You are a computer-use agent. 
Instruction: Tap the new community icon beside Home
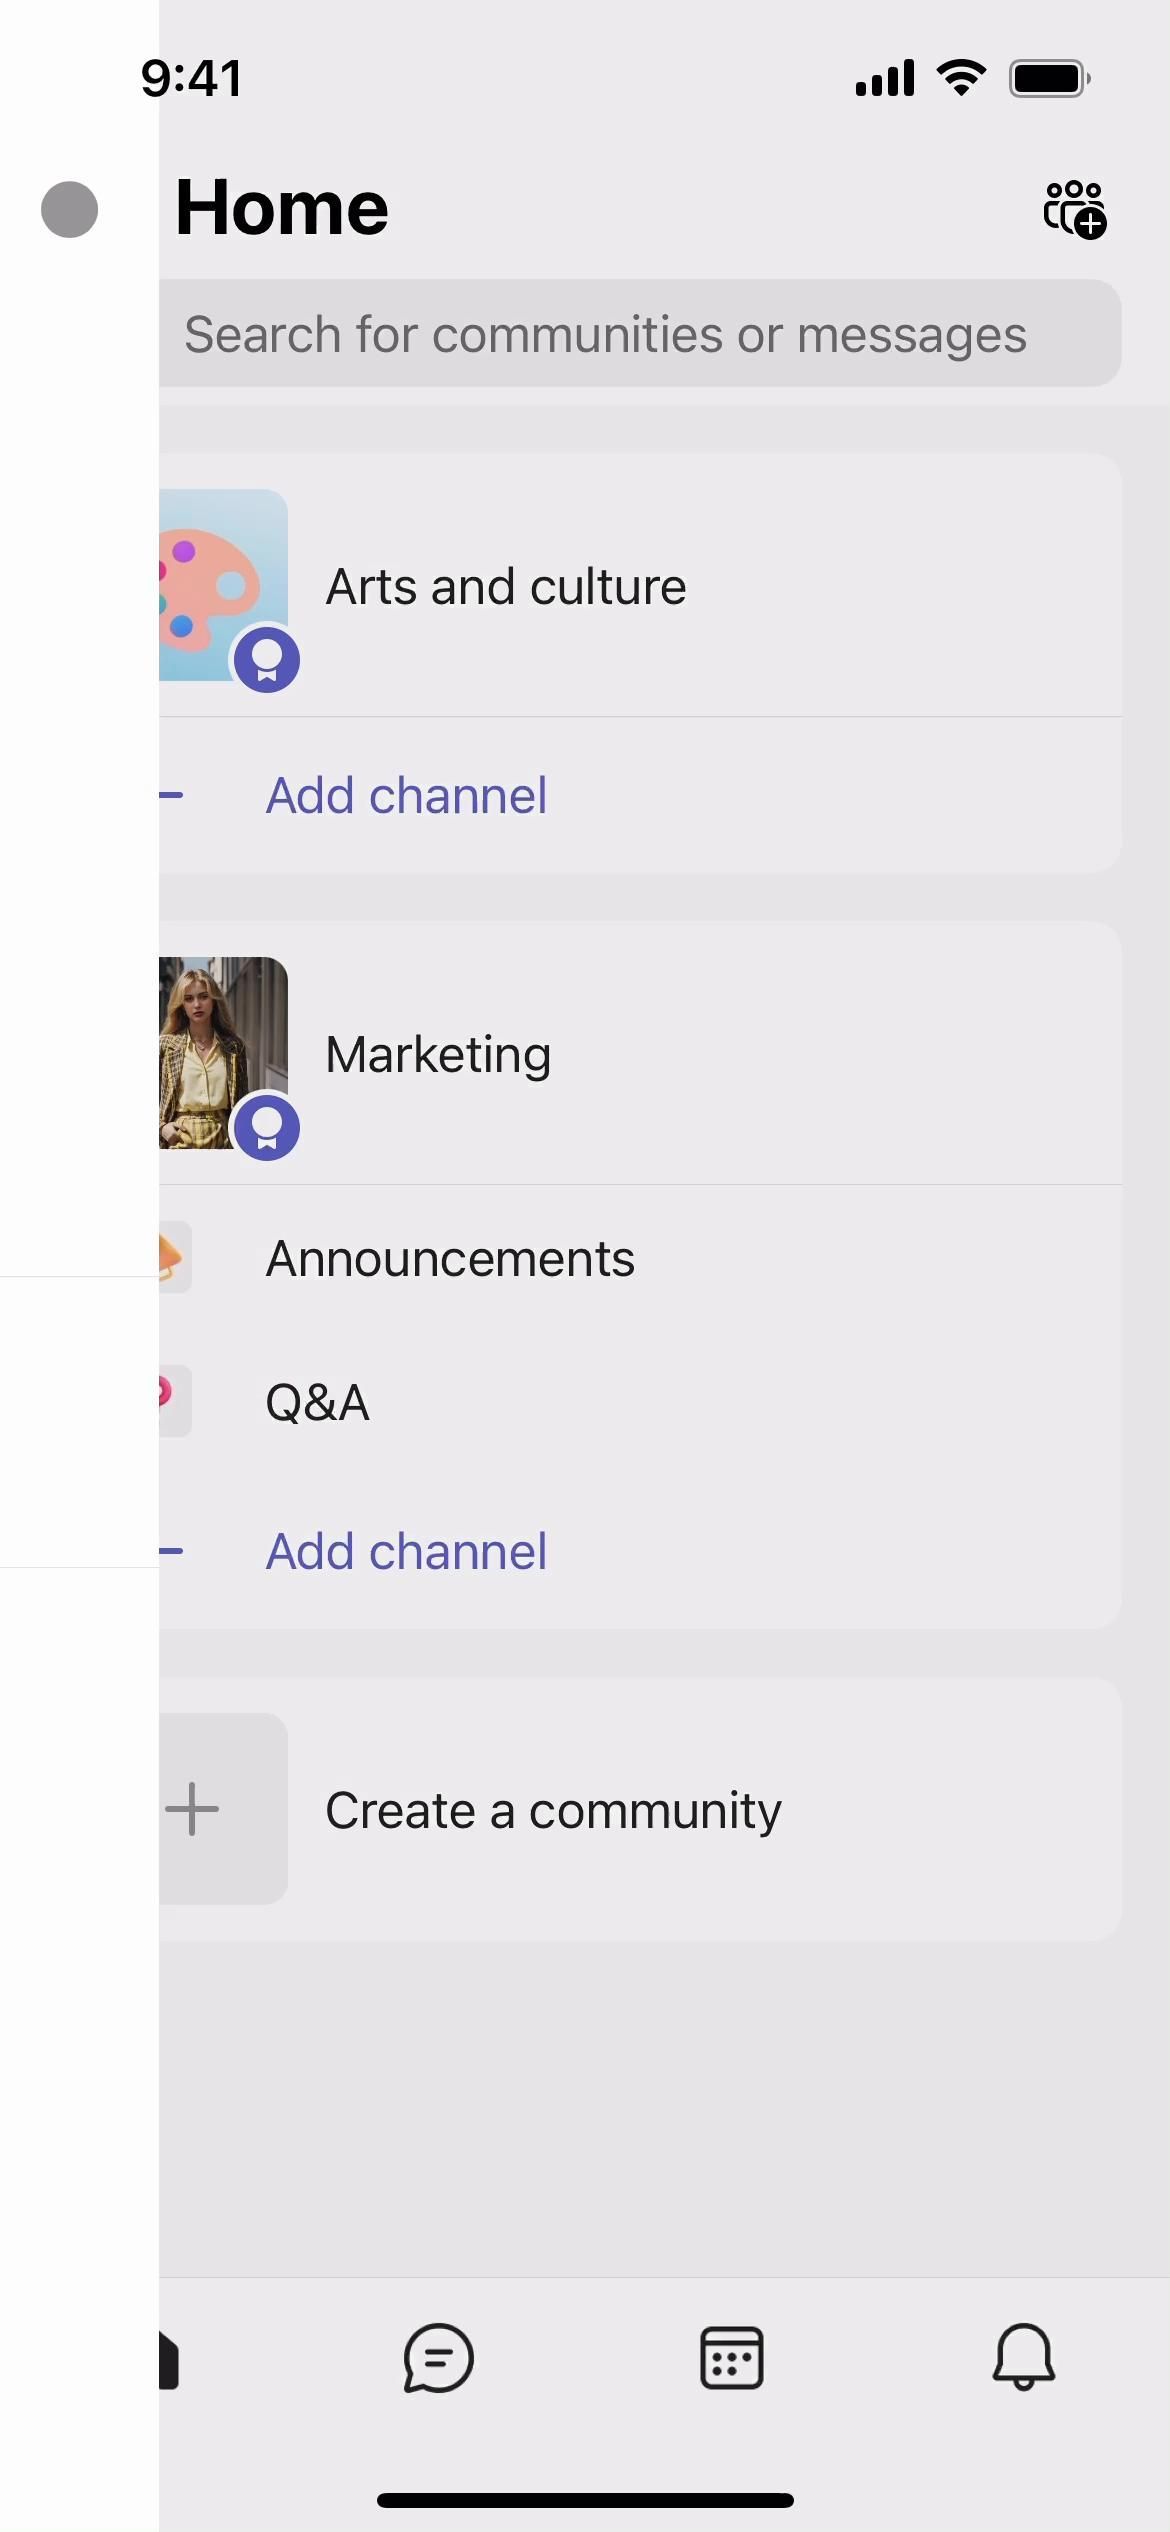[1075, 209]
